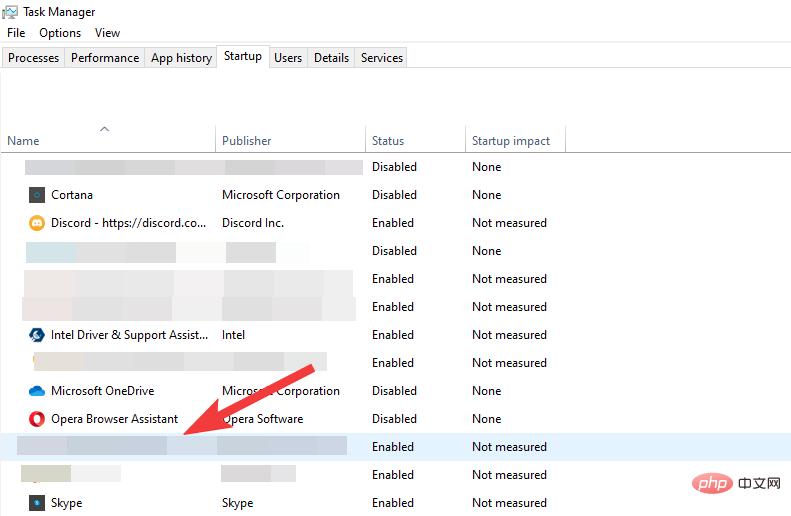Switch to the App history tab
The width and height of the screenshot is (791, 516).
tap(181, 58)
